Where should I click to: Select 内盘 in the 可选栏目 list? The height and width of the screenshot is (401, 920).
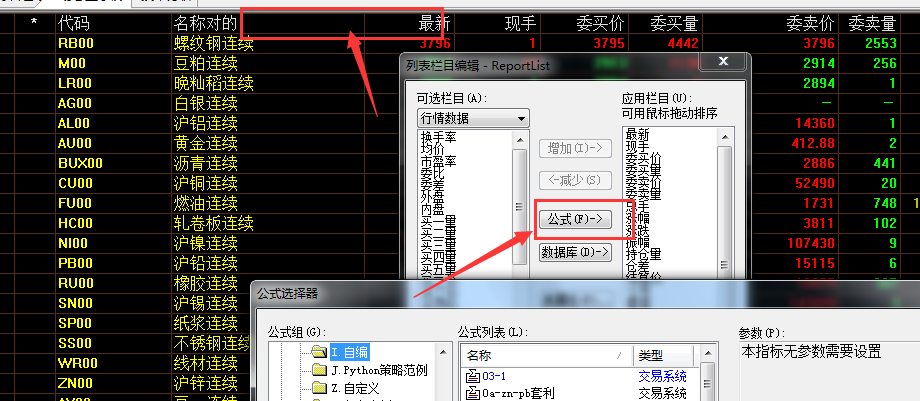coord(432,210)
